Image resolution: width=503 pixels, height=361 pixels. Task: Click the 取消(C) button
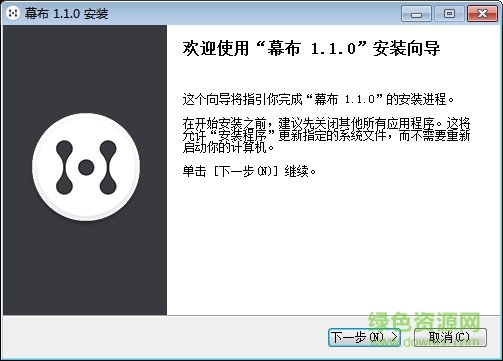tap(450, 337)
